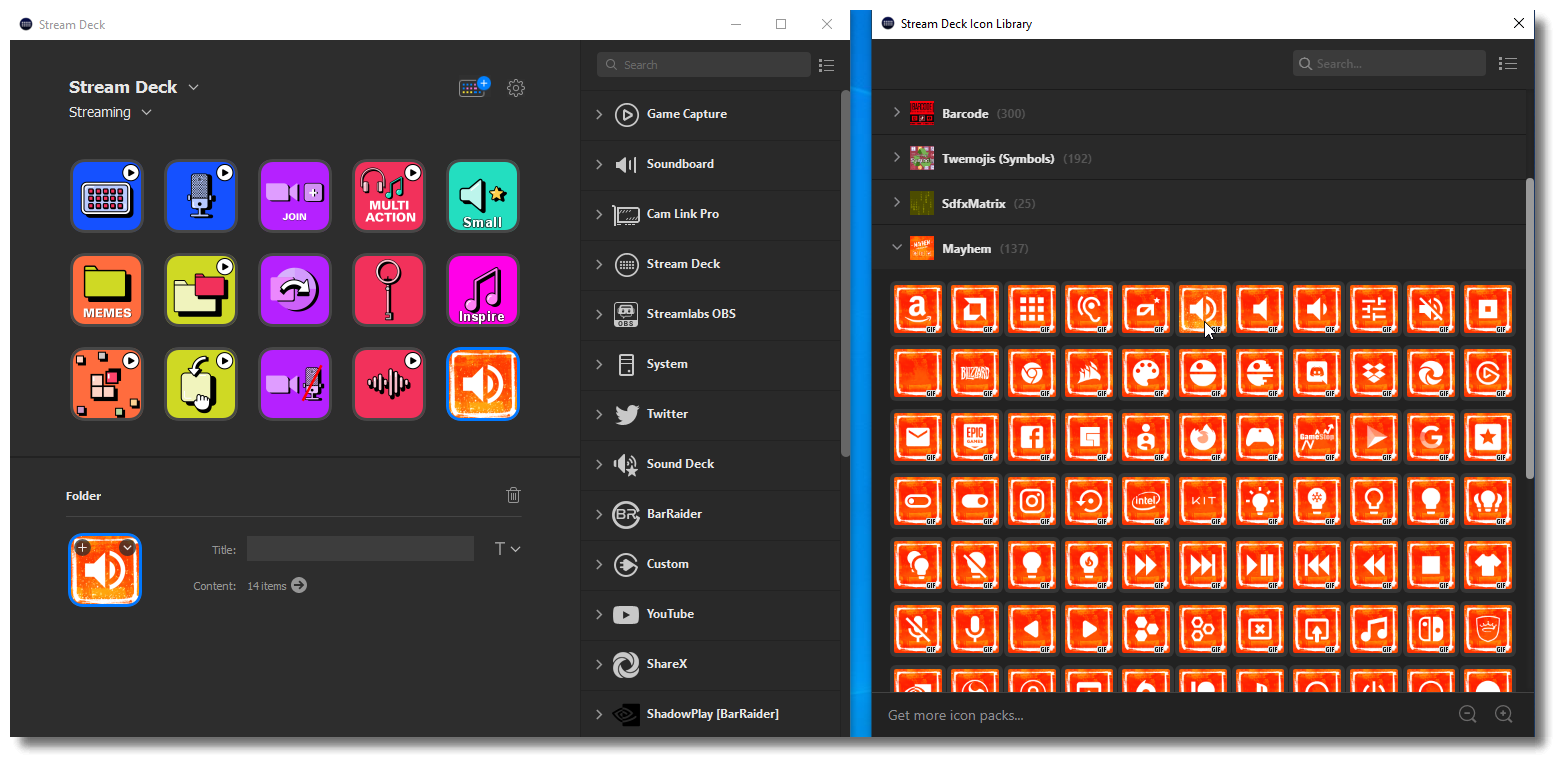Select the Epic Games icon in Mayhem pack
Image resolution: width=1555 pixels, height=757 pixels.
[x=974, y=438]
